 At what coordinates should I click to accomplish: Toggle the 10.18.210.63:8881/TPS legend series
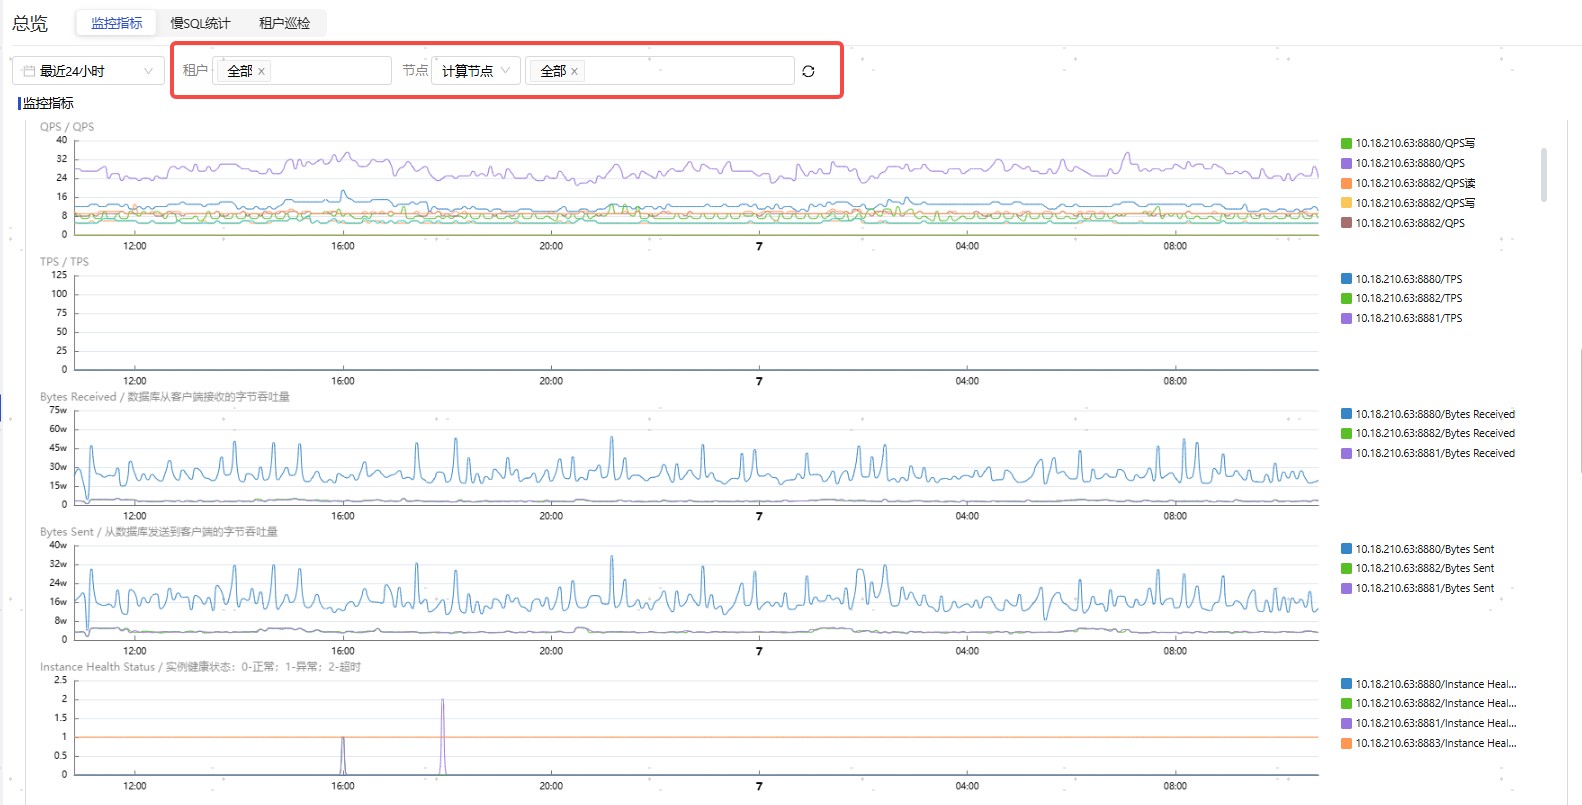click(1402, 318)
